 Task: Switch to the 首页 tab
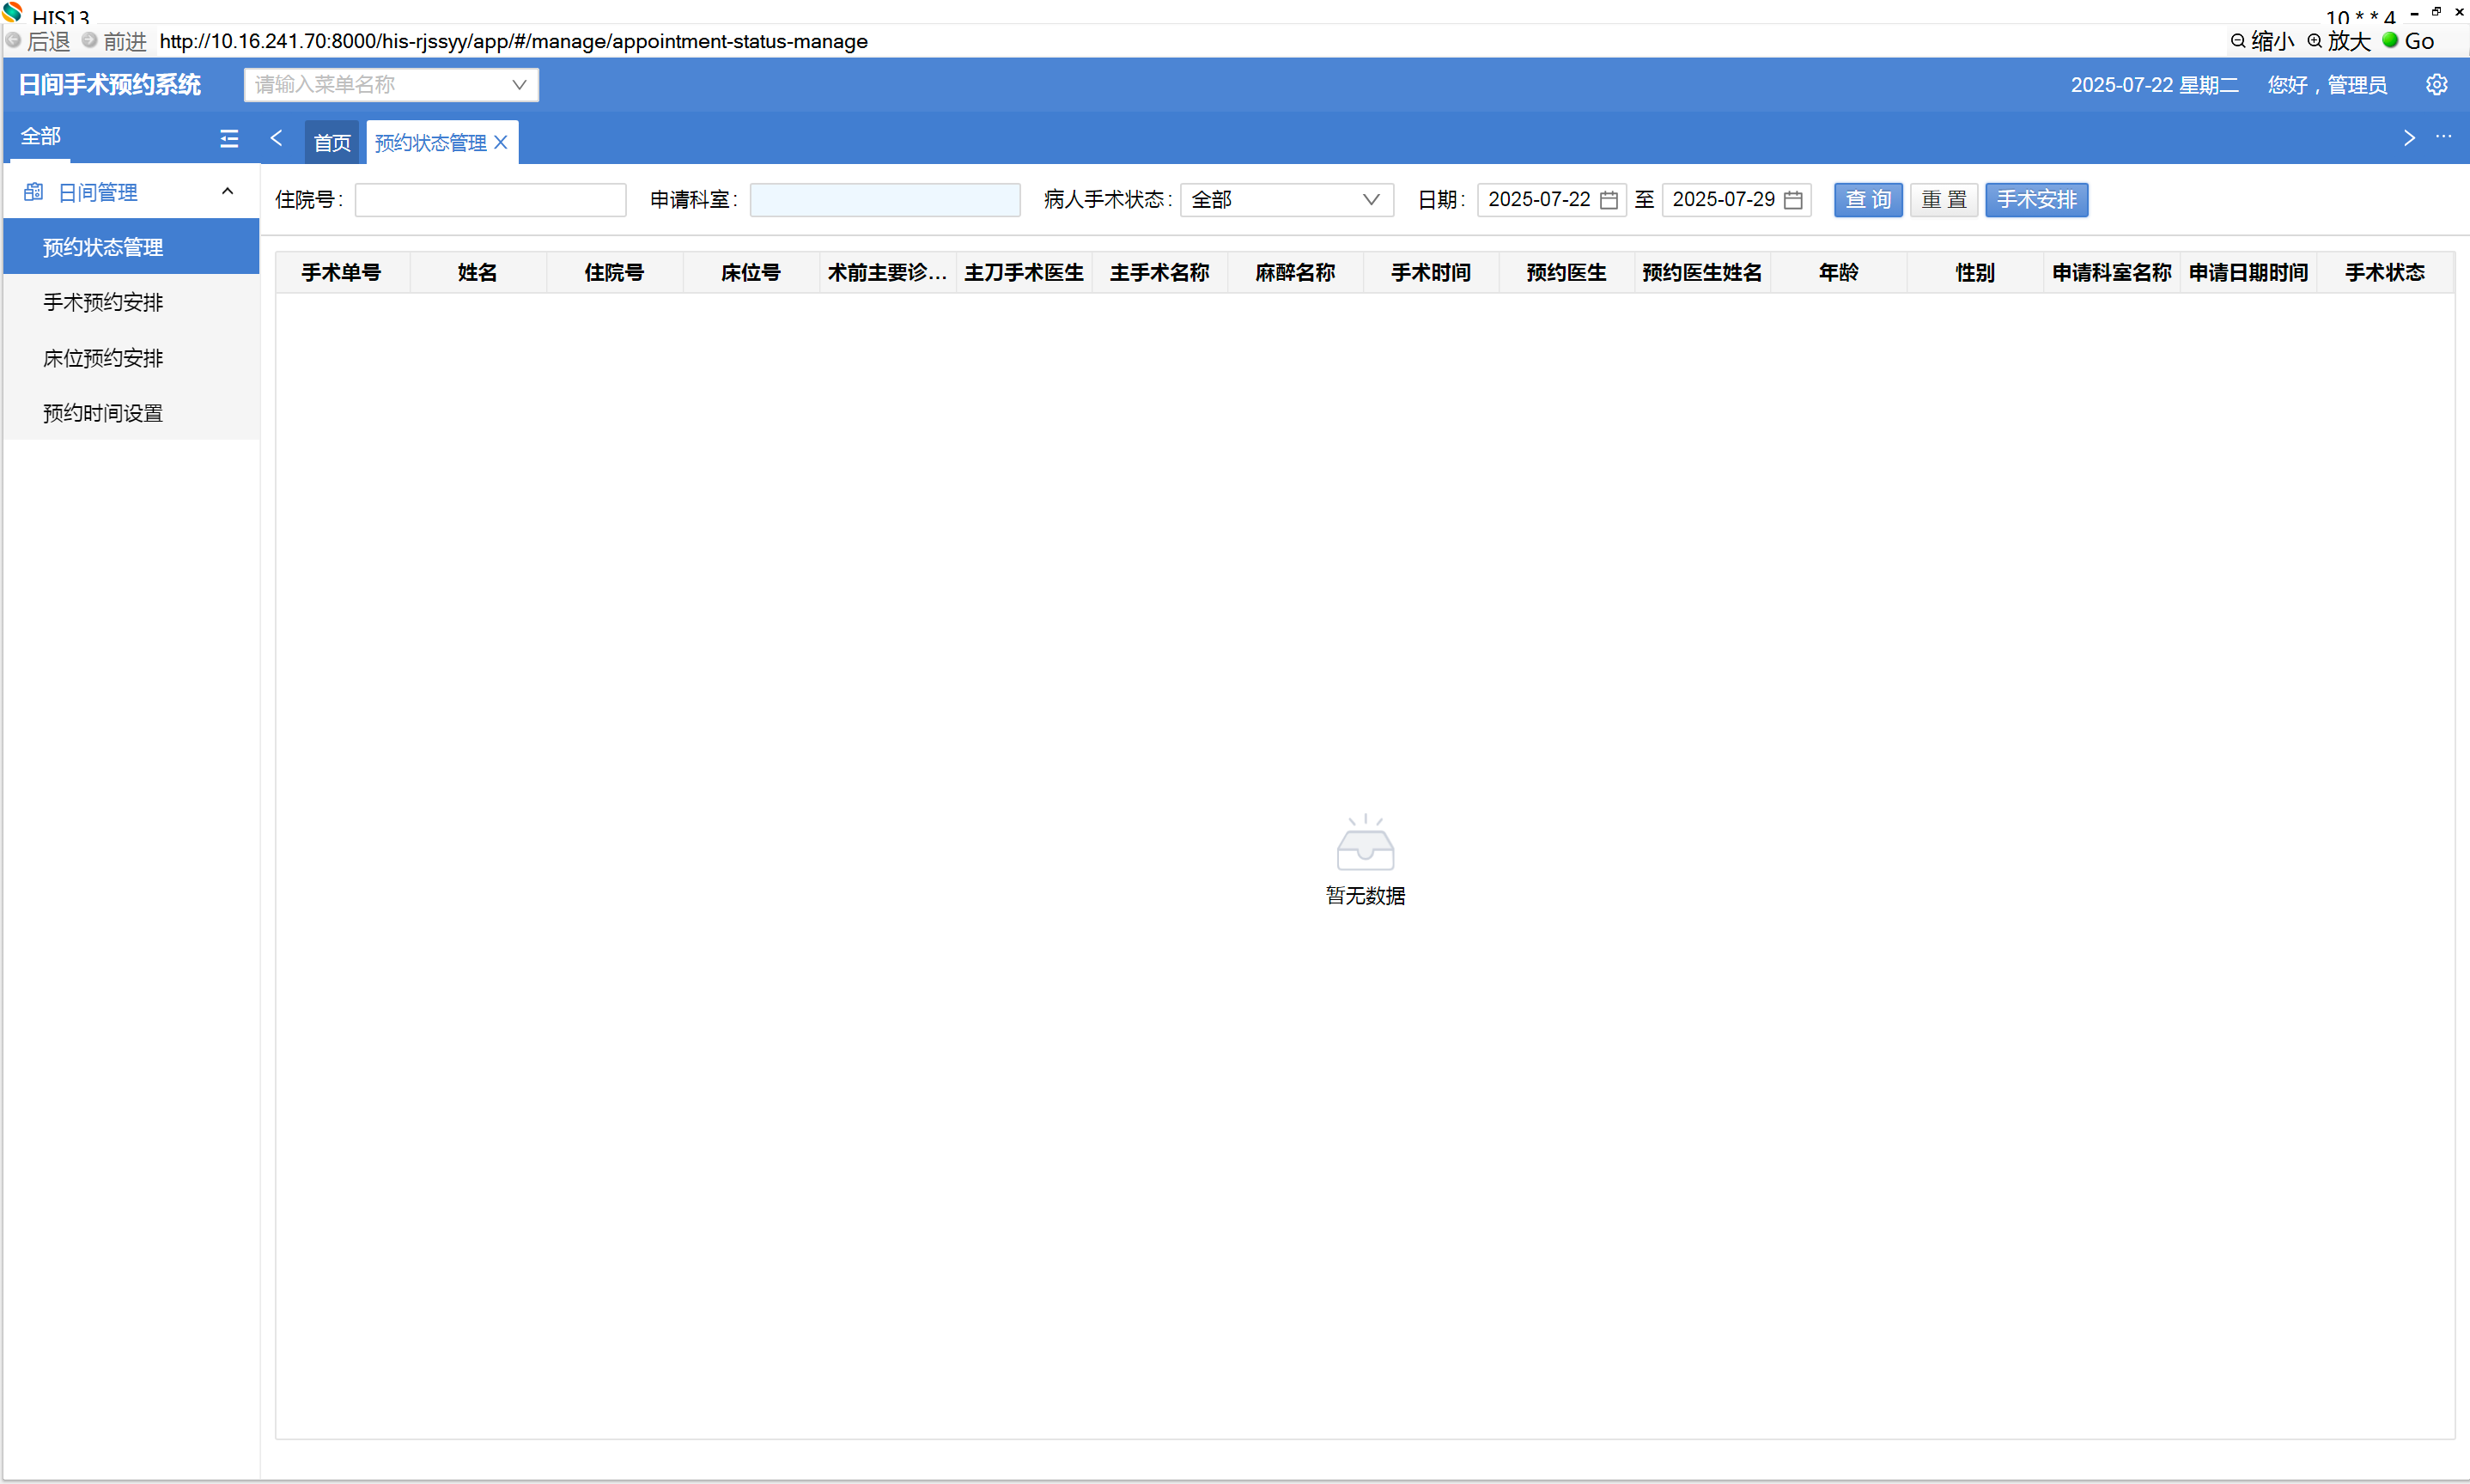[x=332, y=143]
